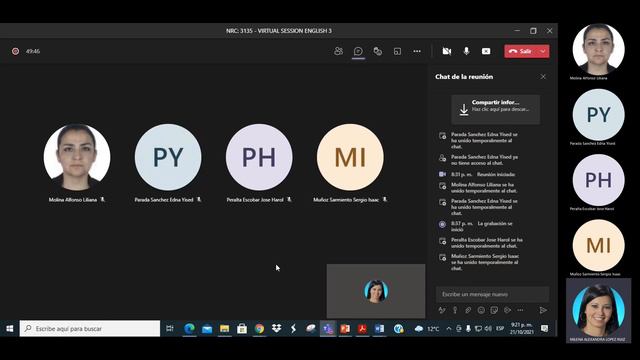Open the help icon on the taskbar
640x360 pixels.
click(398, 329)
